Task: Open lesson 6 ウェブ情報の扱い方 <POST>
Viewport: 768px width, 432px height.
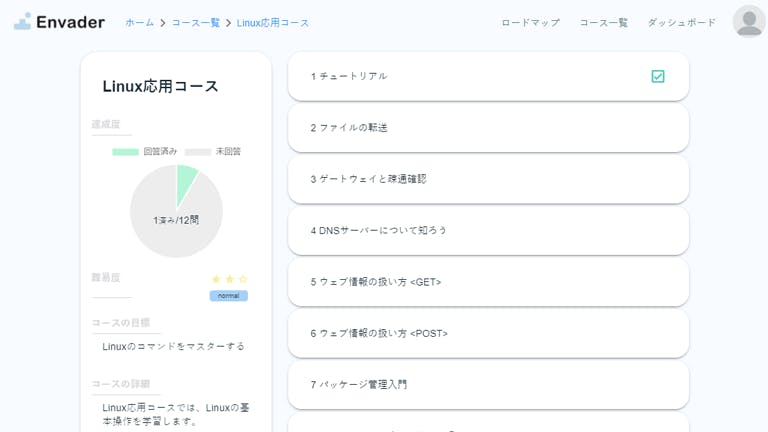Action: point(488,334)
